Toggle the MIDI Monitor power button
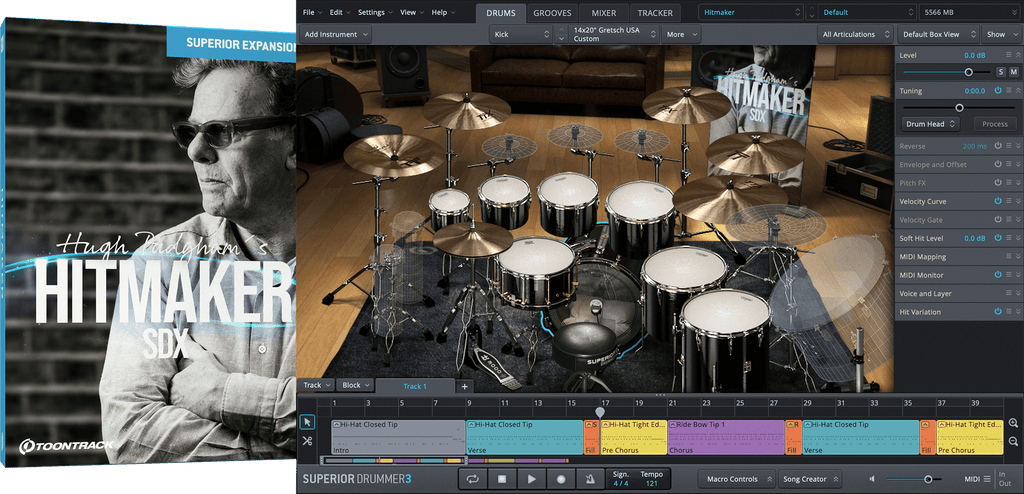Image resolution: width=1024 pixels, height=494 pixels. click(998, 275)
